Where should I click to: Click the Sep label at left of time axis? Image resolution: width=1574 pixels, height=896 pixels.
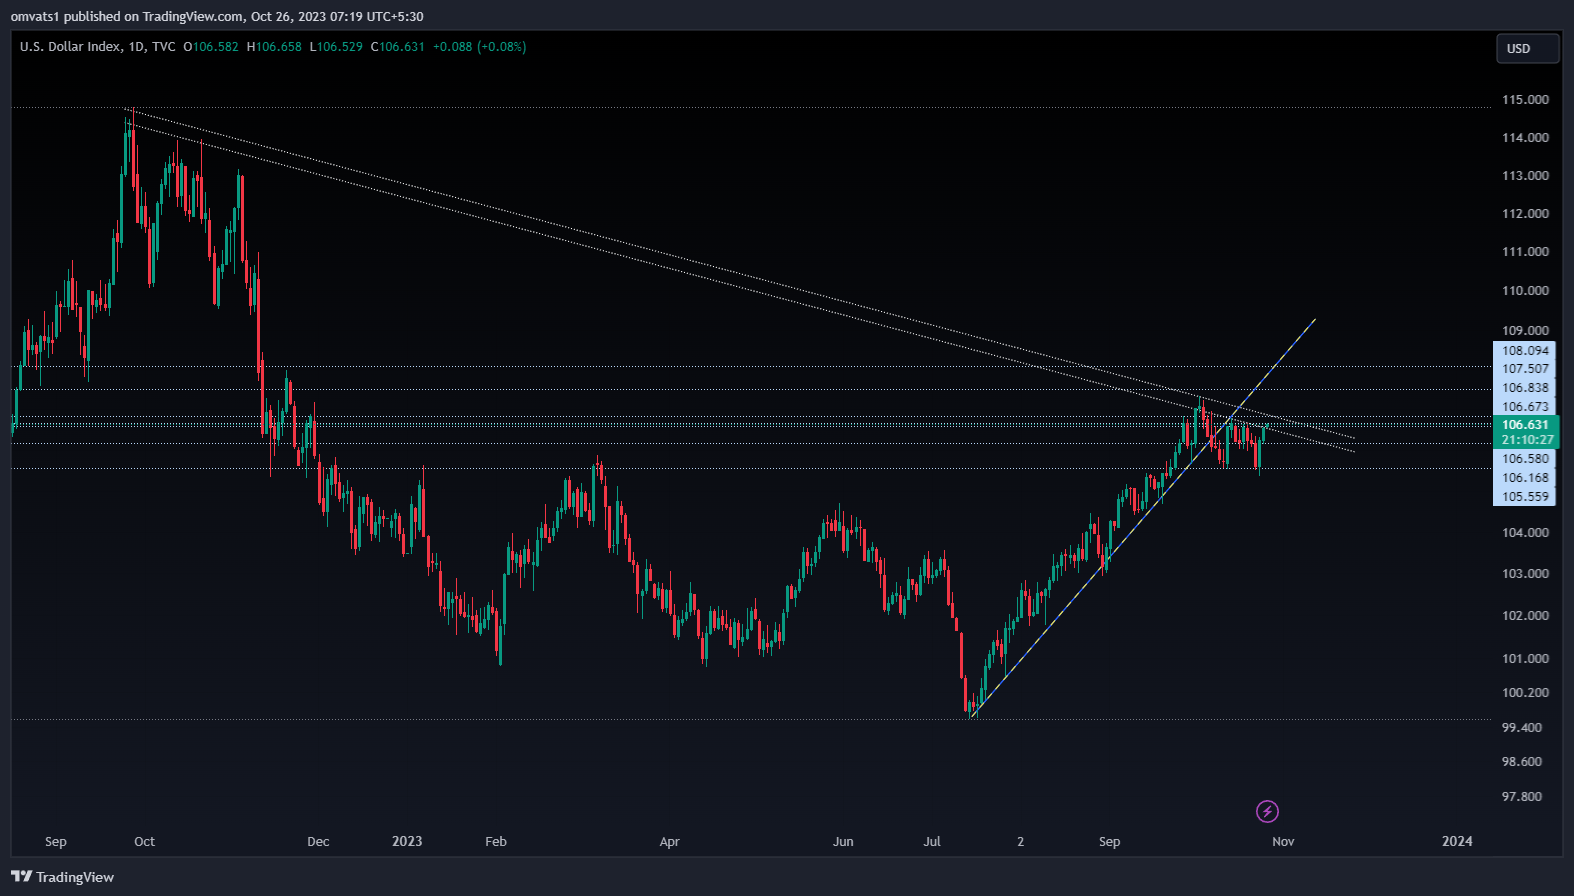(x=56, y=841)
